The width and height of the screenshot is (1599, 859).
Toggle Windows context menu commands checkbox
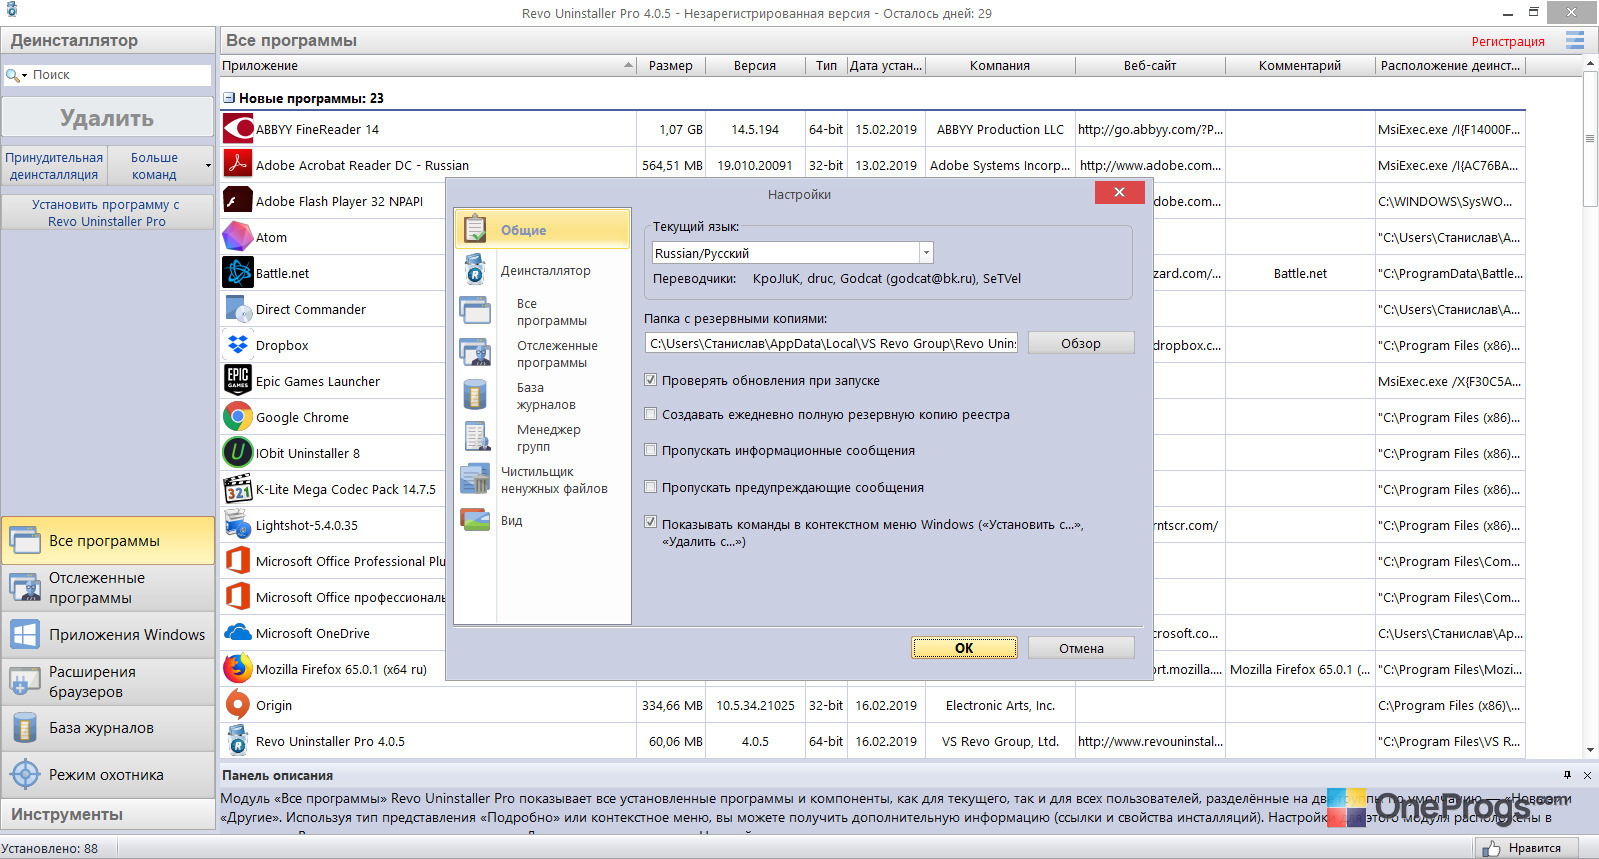651,522
